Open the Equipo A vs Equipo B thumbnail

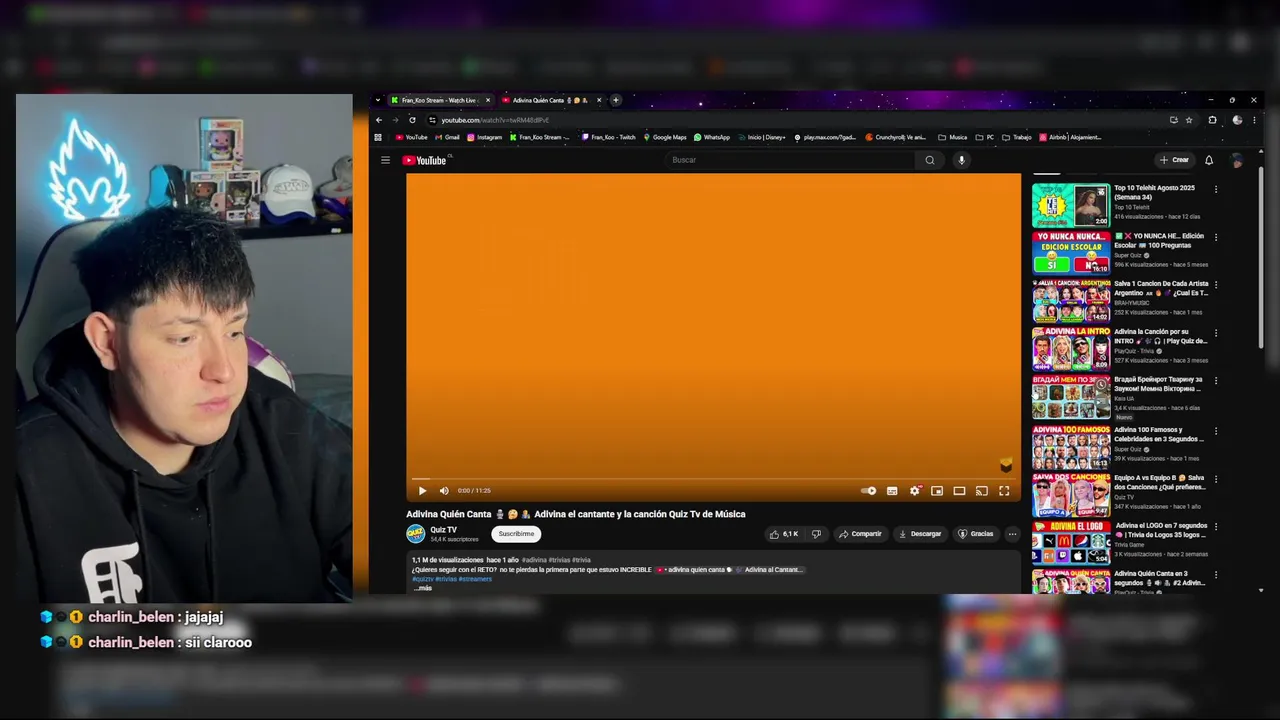(x=1071, y=495)
